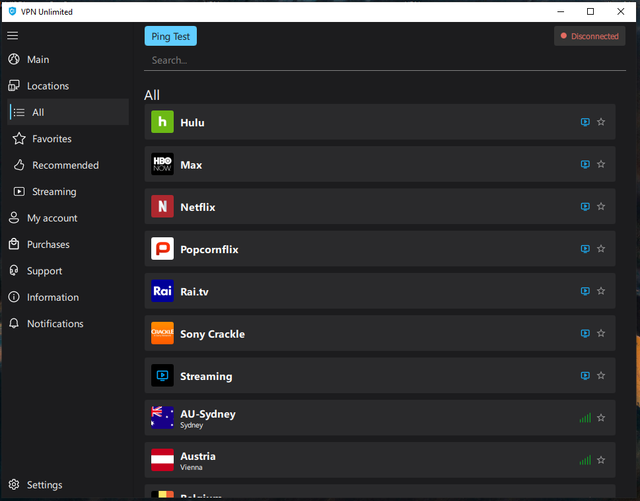The image size is (640, 501).
Task: Click the Favorites star icon in sidebar
Action: 19,138
